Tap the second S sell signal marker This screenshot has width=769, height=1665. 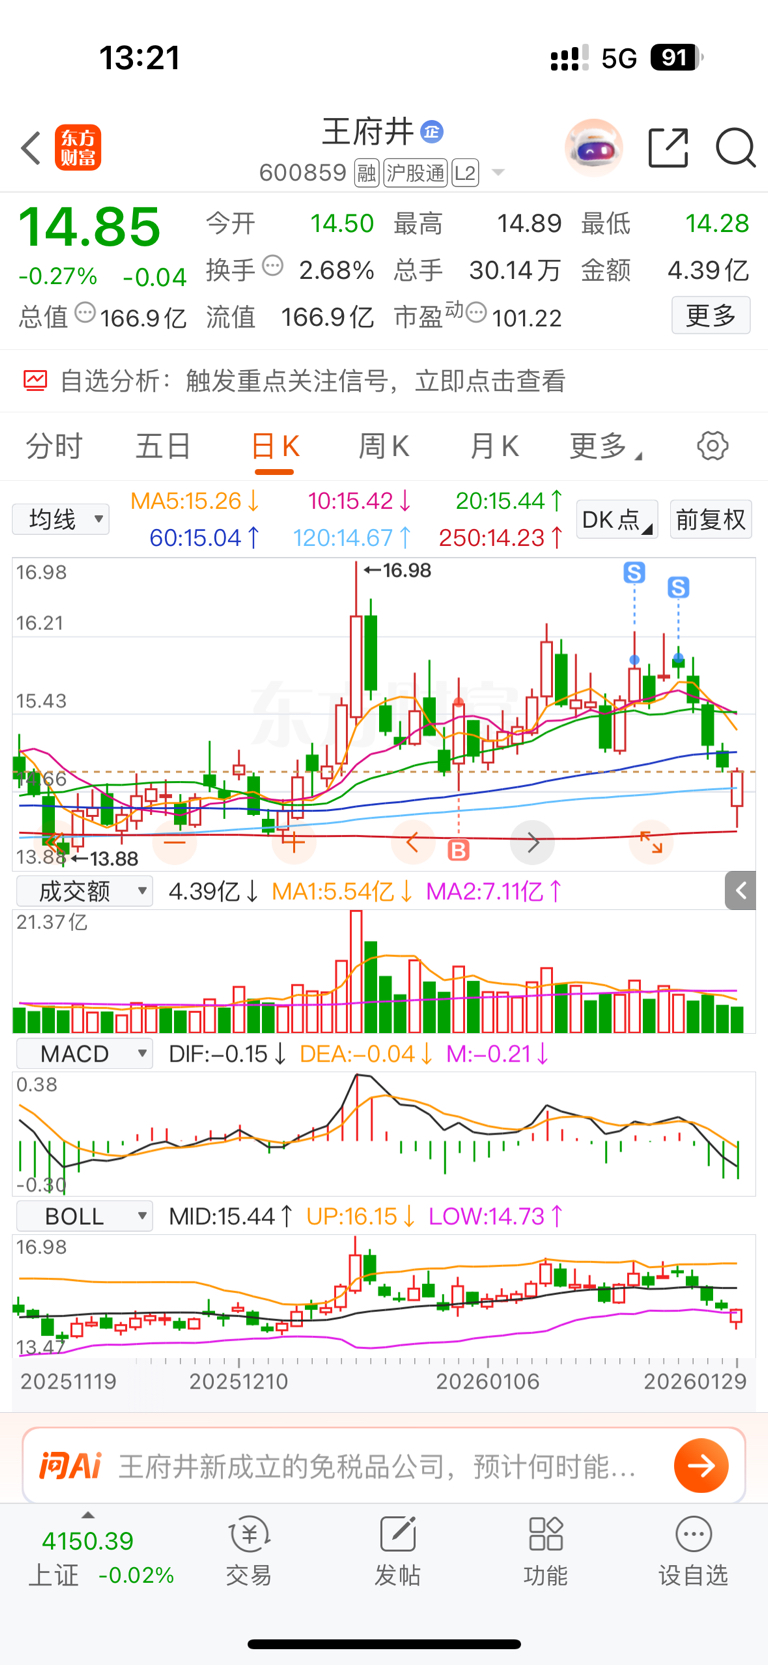point(679,587)
